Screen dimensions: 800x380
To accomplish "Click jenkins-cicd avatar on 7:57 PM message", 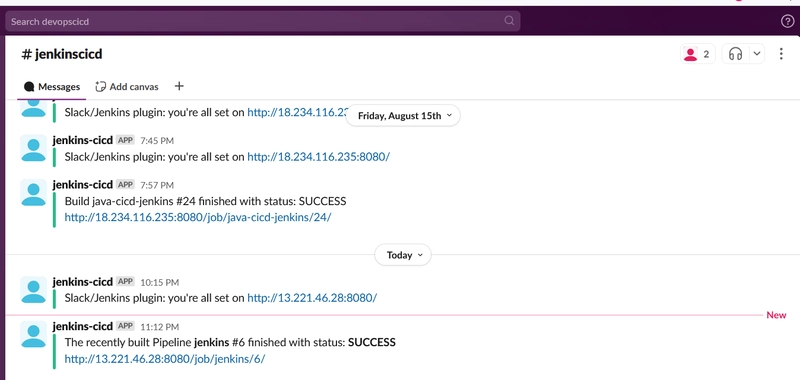I will pos(33,193).
